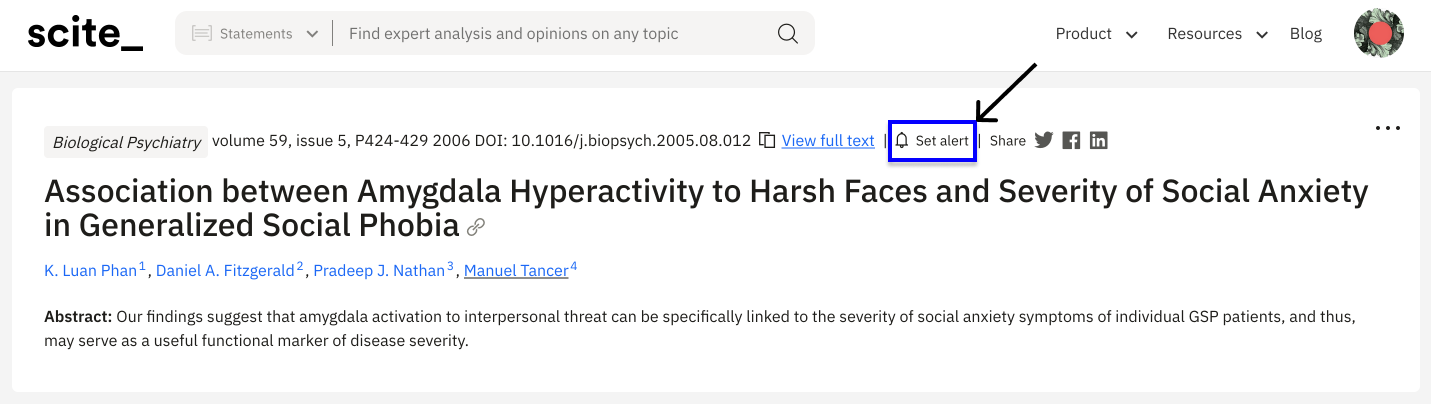Expand the Product menu
Viewport: 1431px width, 404px height.
click(x=1096, y=34)
